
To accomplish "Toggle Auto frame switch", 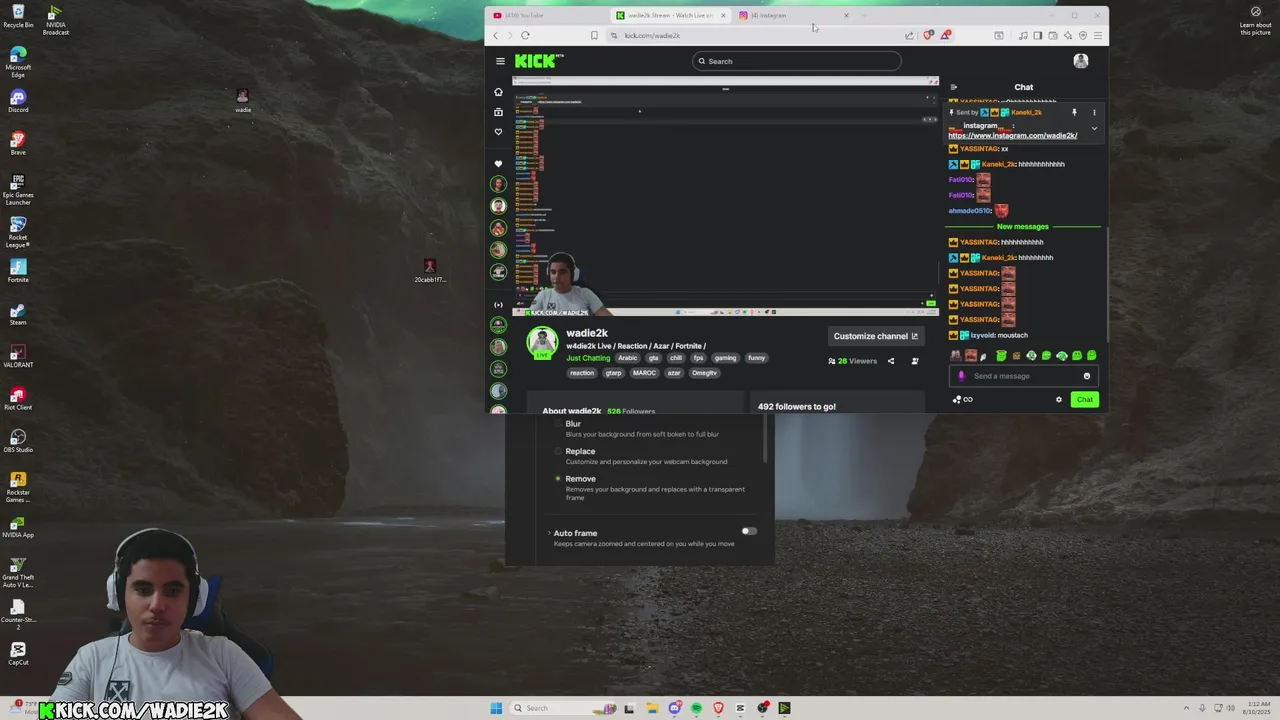I will (x=749, y=531).
